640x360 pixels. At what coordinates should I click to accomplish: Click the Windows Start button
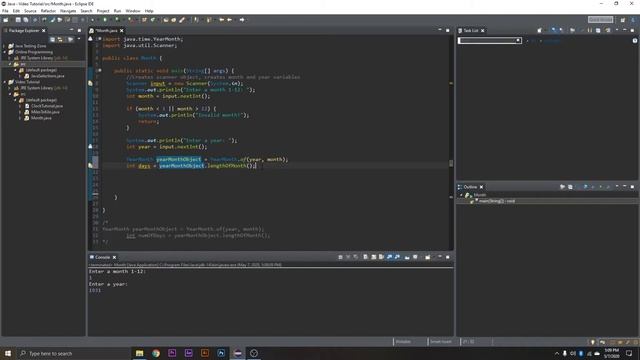point(8,353)
